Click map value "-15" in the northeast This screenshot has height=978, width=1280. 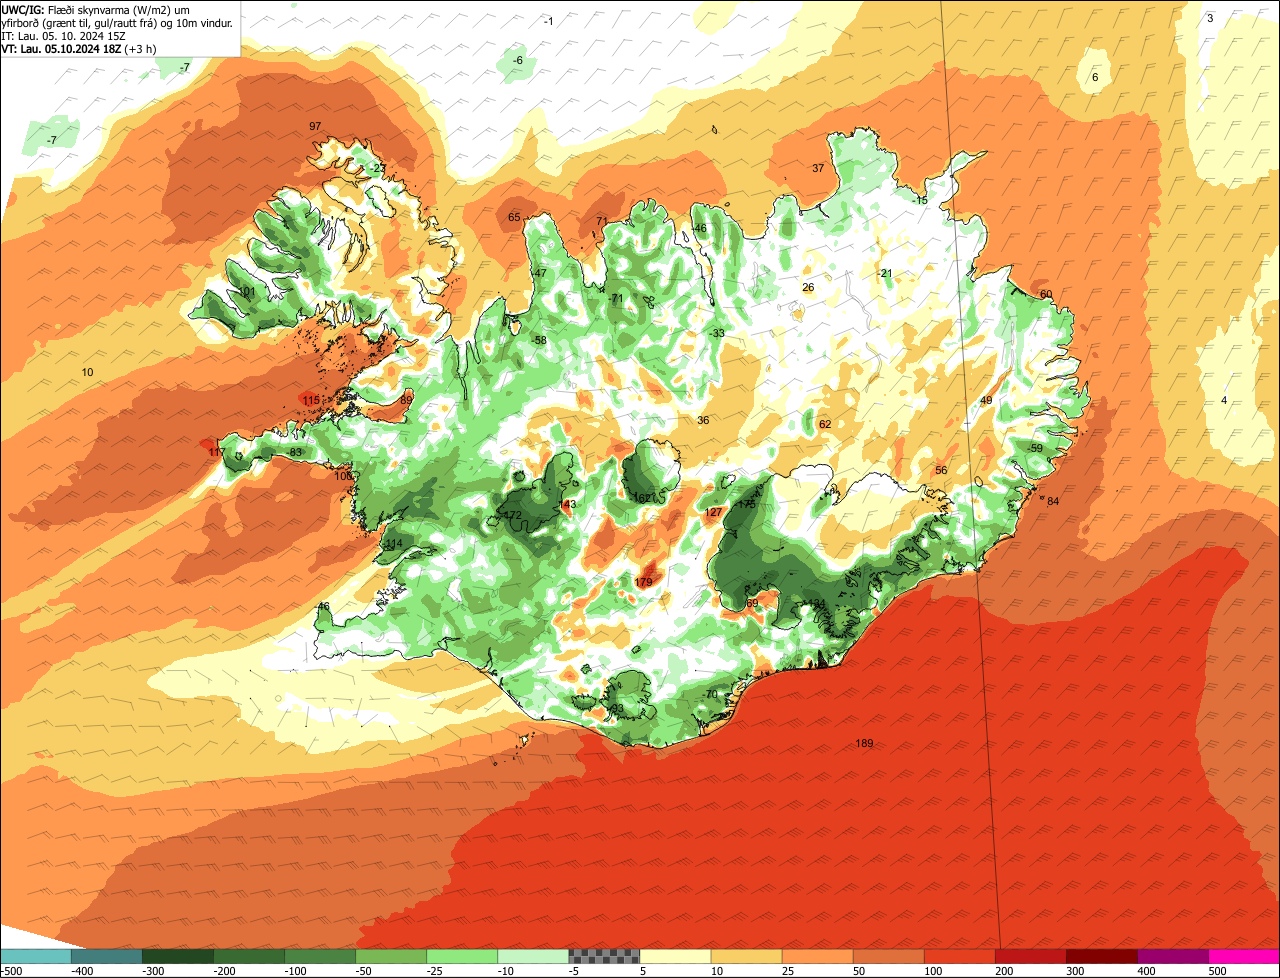pyautogui.click(x=920, y=200)
